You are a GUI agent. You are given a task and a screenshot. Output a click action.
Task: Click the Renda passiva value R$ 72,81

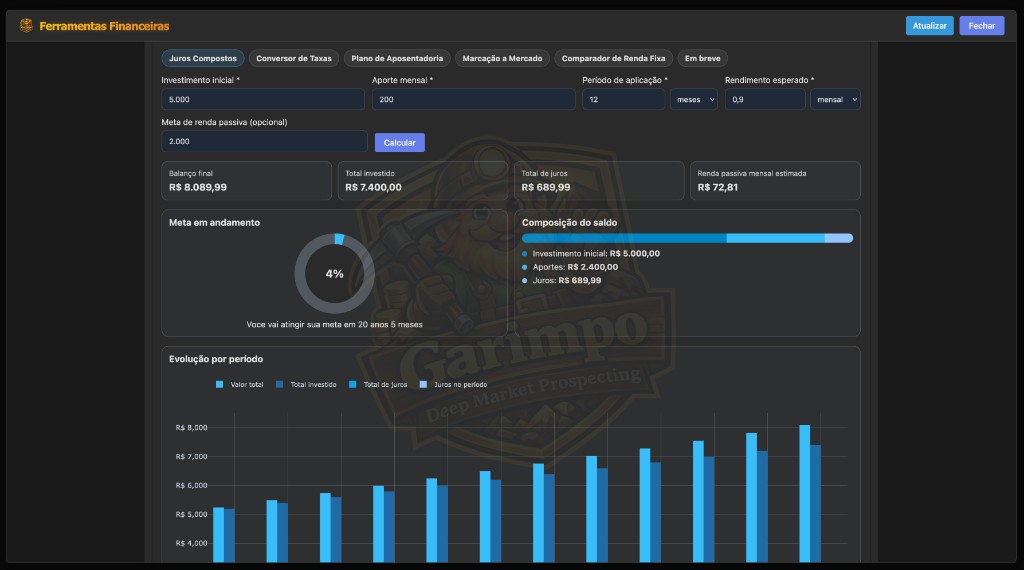coord(718,187)
